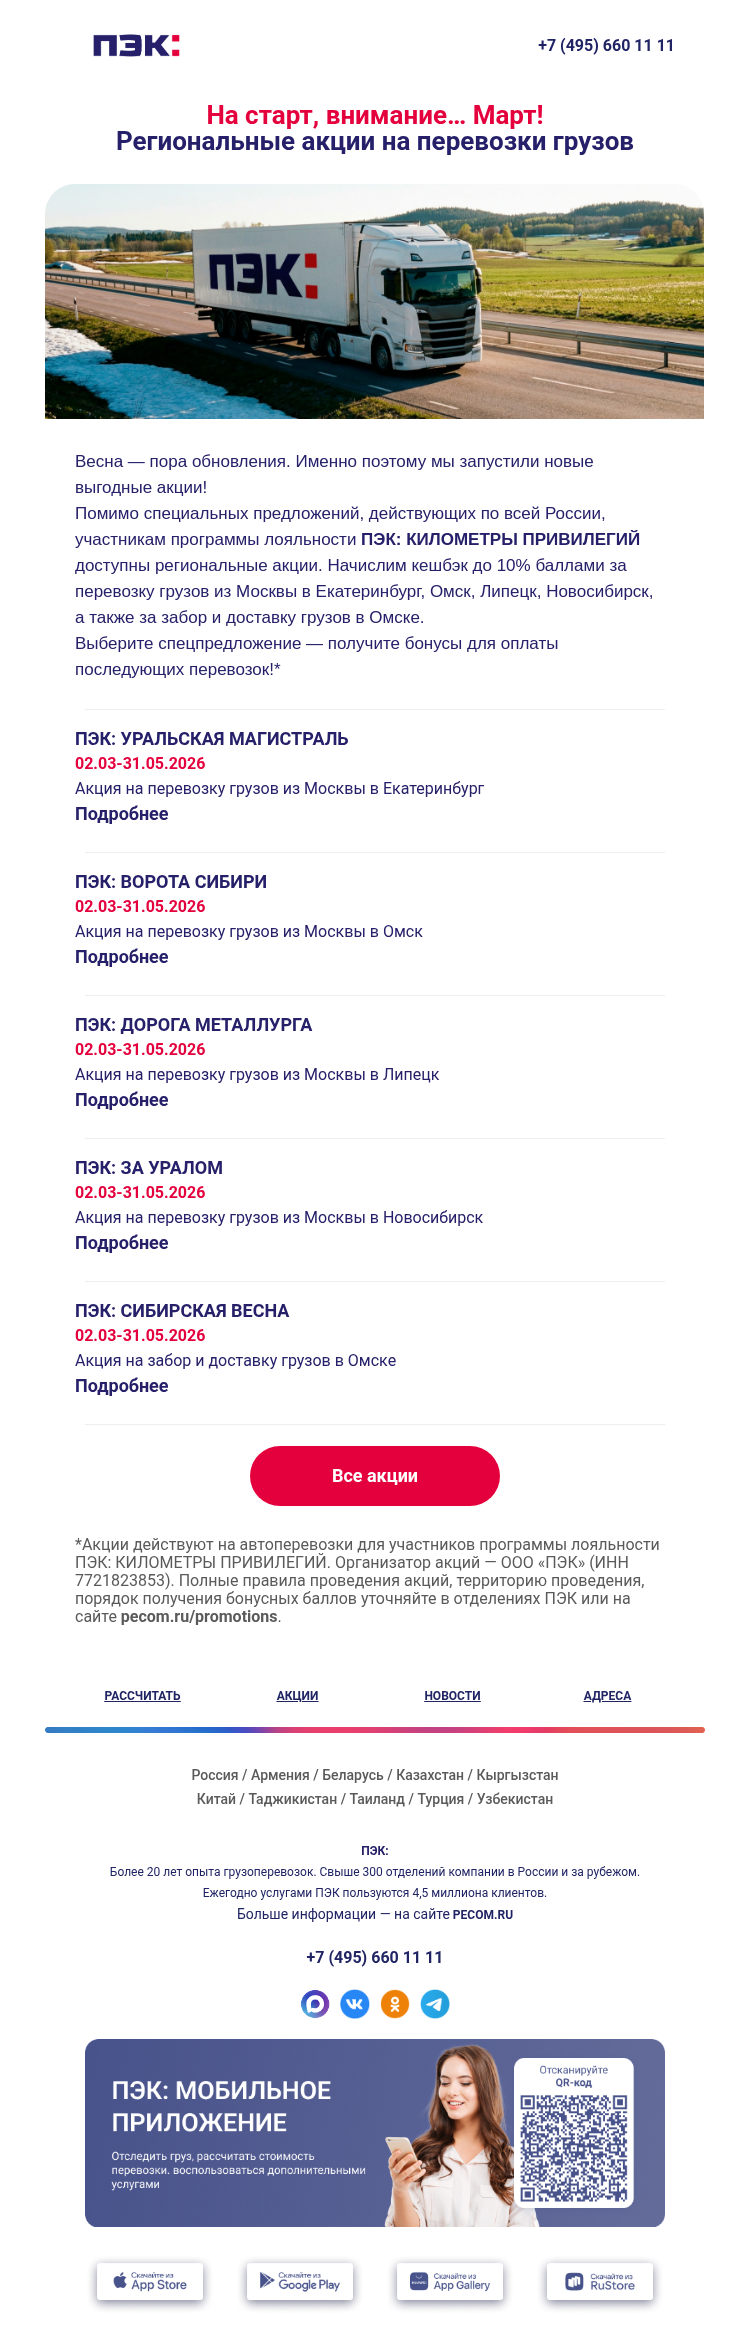The width and height of the screenshot is (750, 2338).
Task: Download app from App Gallery badge
Action: (x=450, y=2281)
